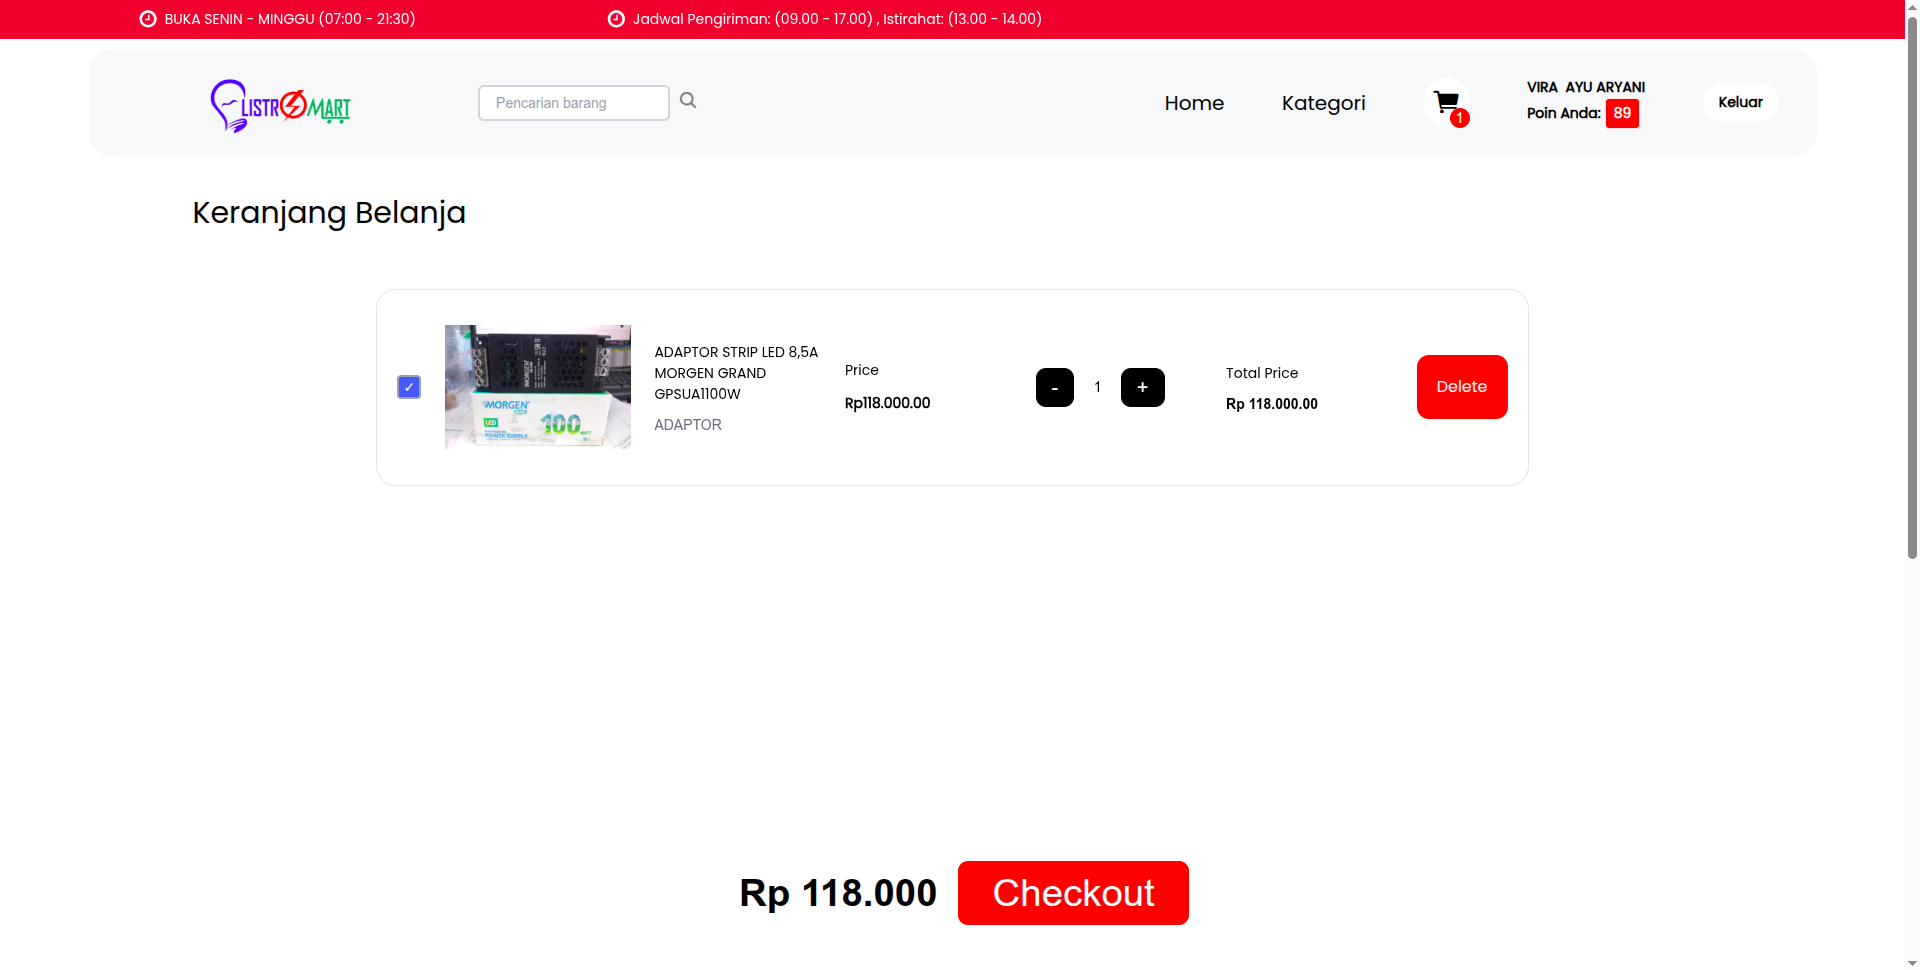This screenshot has height=970, width=1920.
Task: Click the red cart count badge
Action: click(1460, 118)
